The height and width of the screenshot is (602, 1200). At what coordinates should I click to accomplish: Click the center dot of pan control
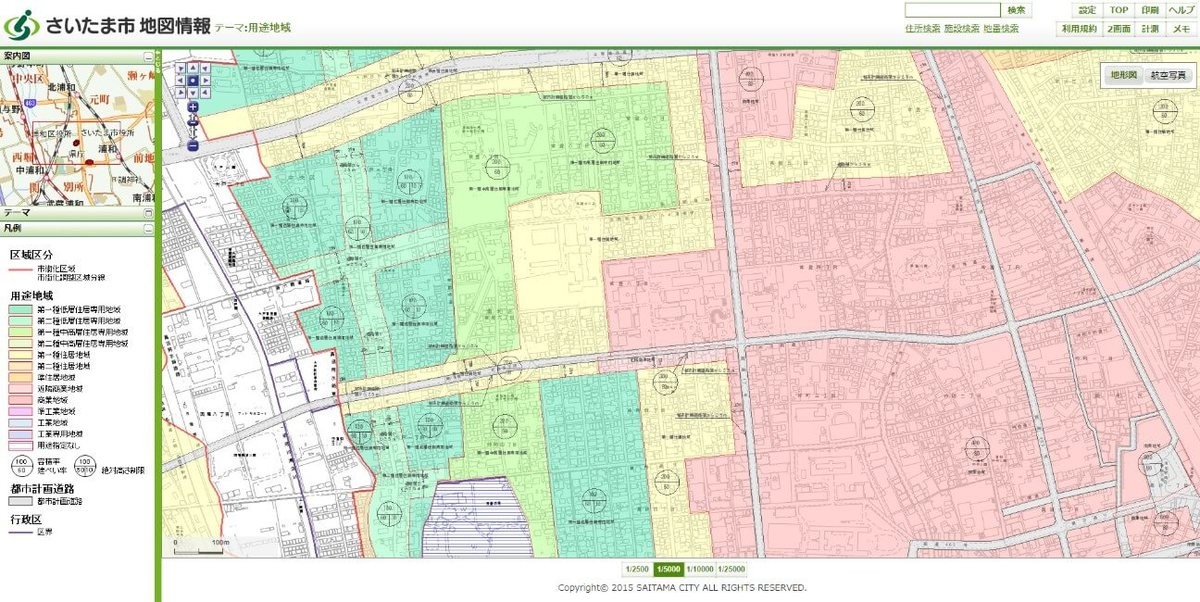pos(193,80)
